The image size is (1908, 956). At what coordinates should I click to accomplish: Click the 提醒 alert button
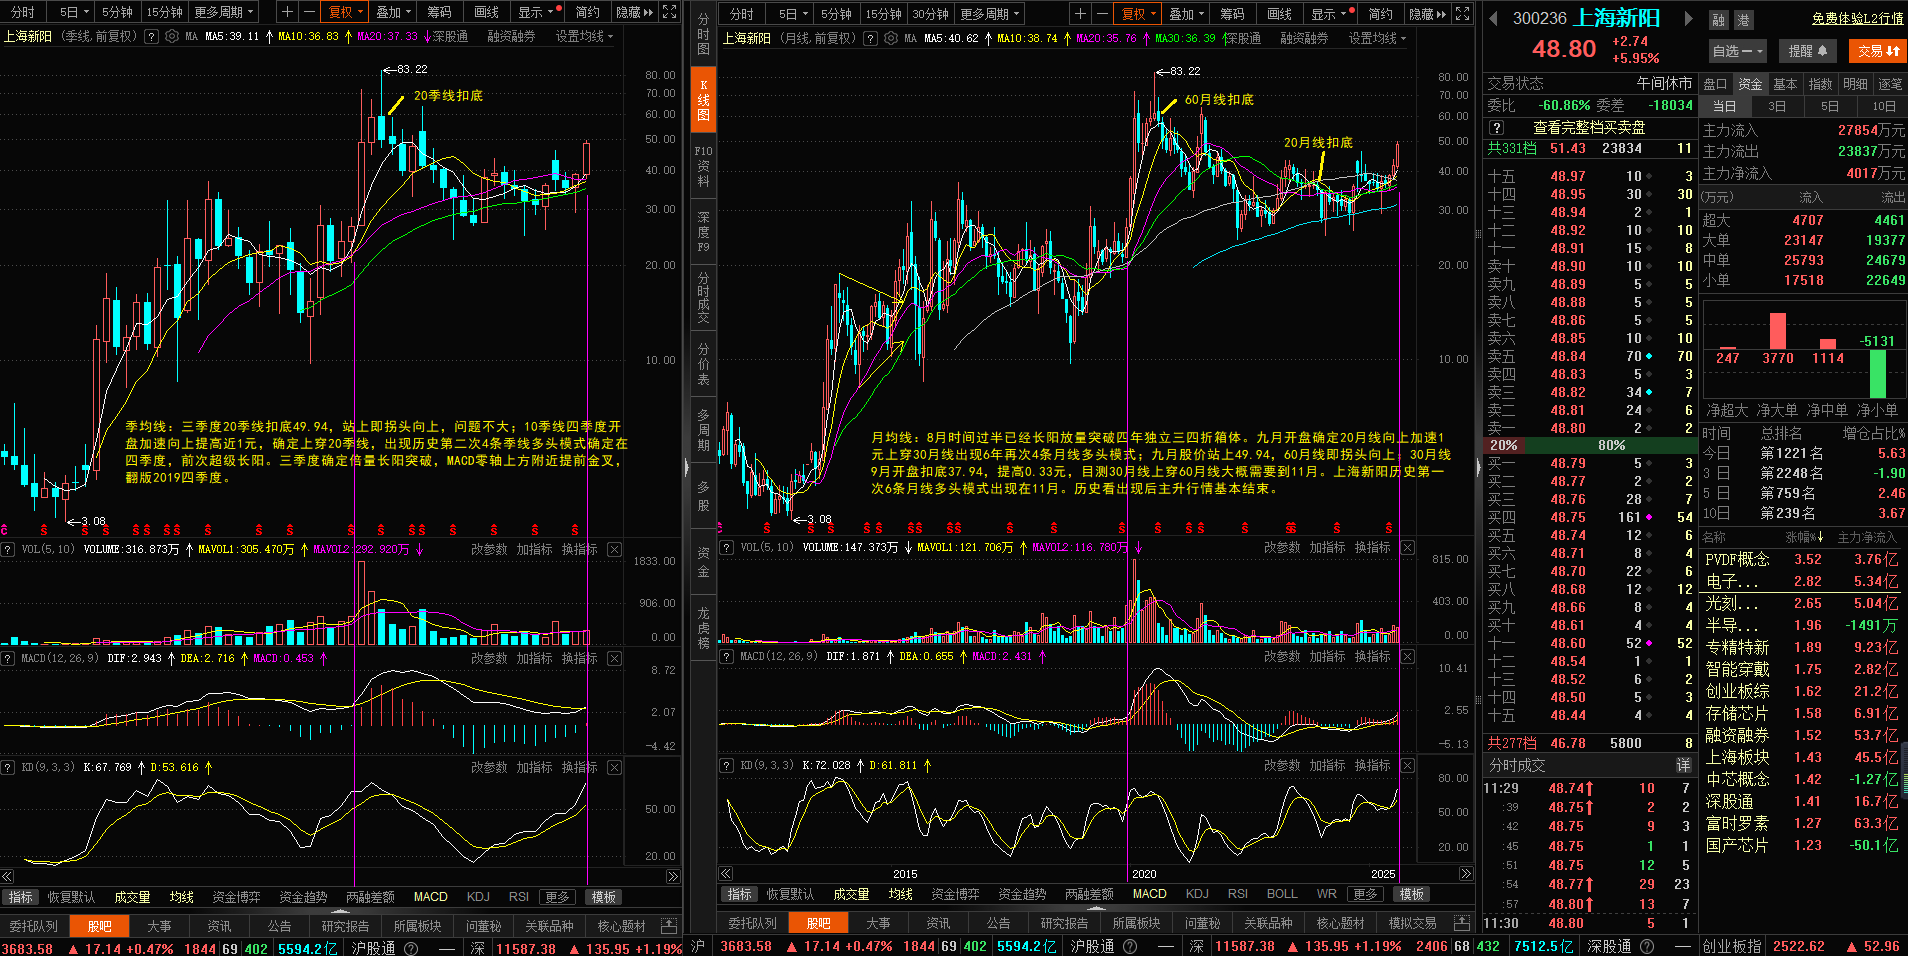pos(1807,51)
